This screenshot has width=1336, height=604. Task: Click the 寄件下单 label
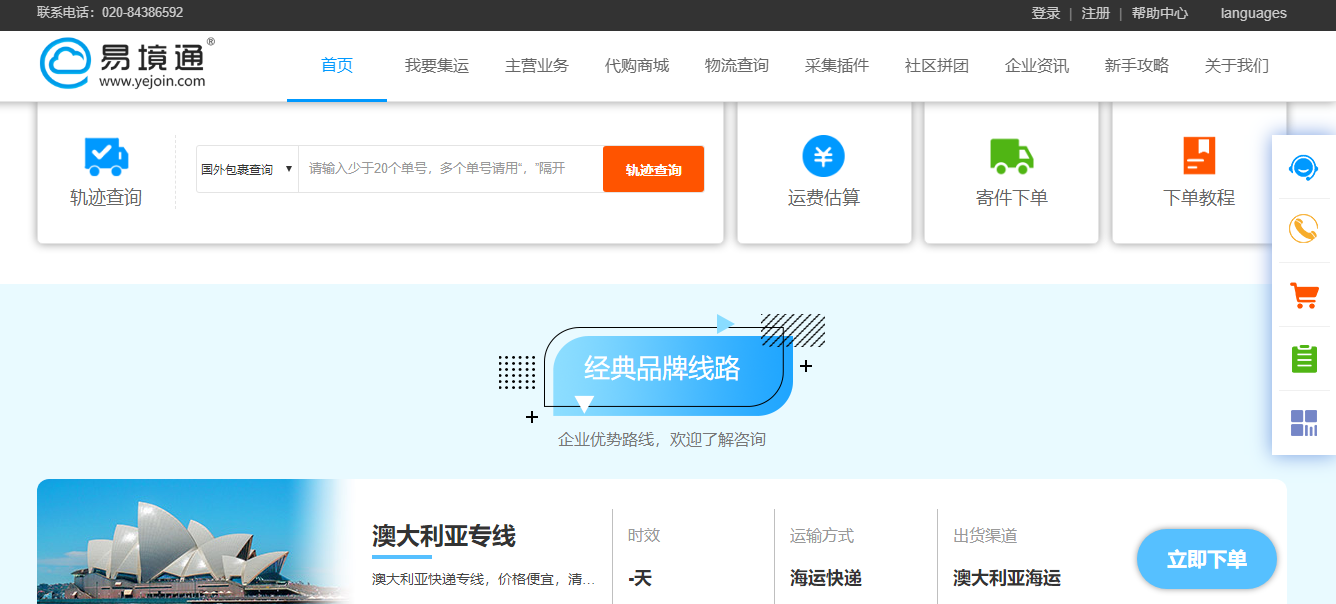pyautogui.click(x=1011, y=198)
